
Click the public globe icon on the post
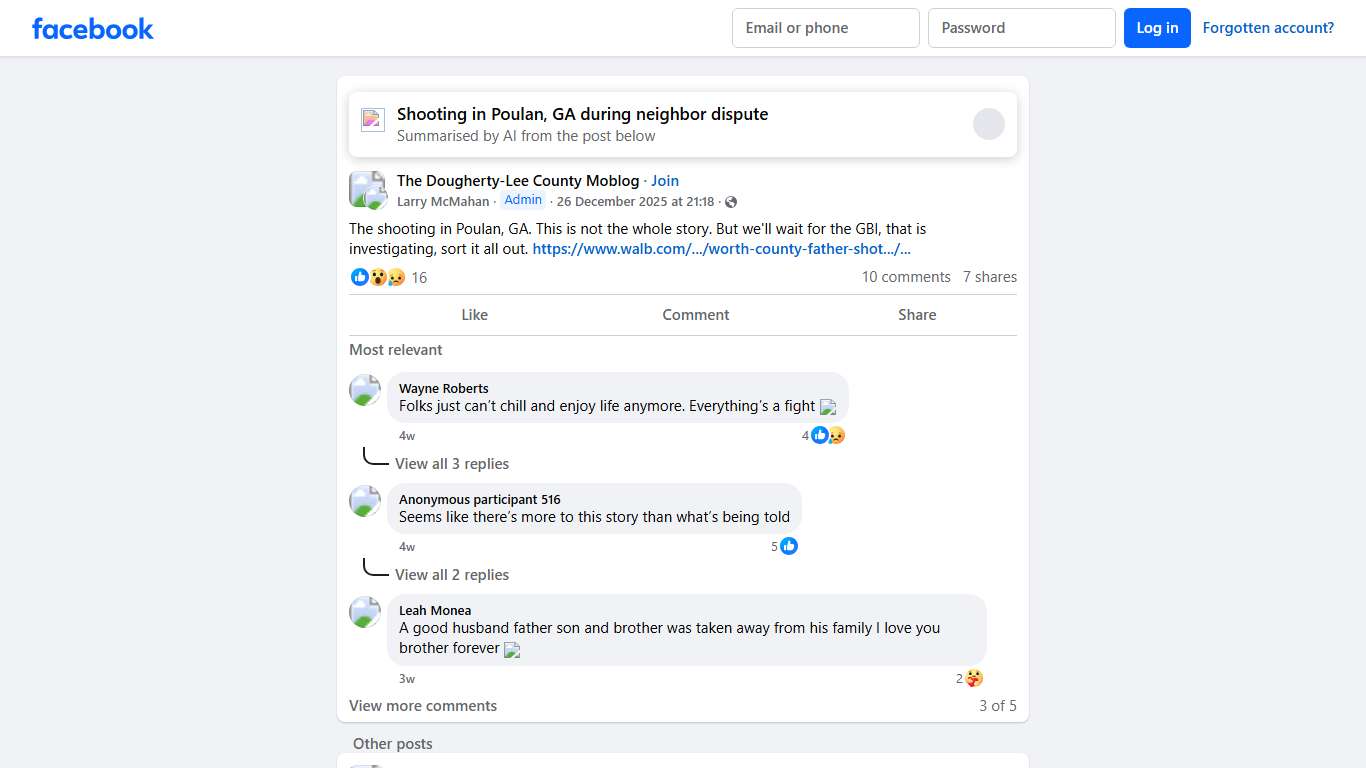tap(731, 202)
